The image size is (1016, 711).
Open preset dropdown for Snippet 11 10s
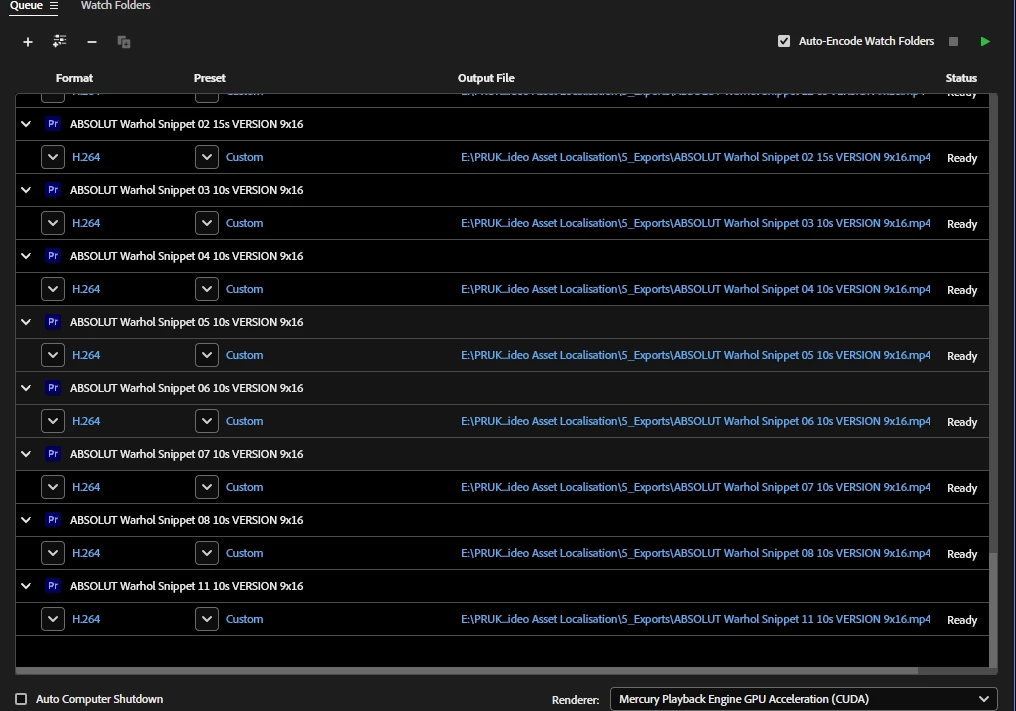pyautogui.click(x=207, y=619)
